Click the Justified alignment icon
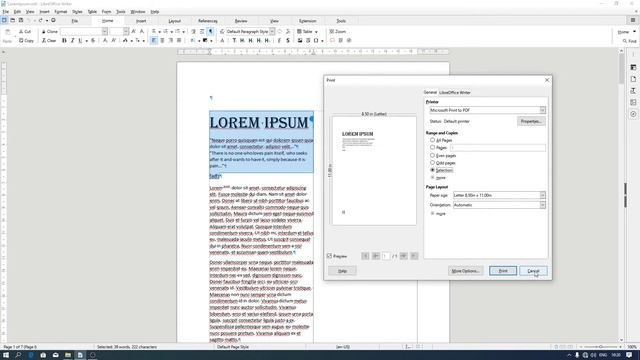This screenshot has height=360, width=640. 179,40
